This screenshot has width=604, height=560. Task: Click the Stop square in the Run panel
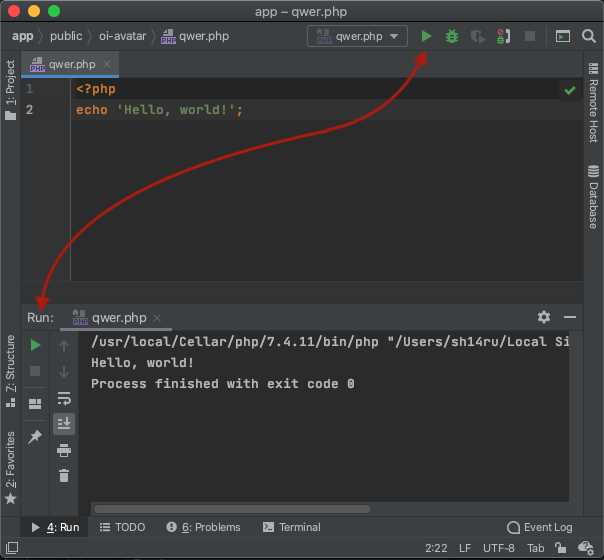pos(35,371)
